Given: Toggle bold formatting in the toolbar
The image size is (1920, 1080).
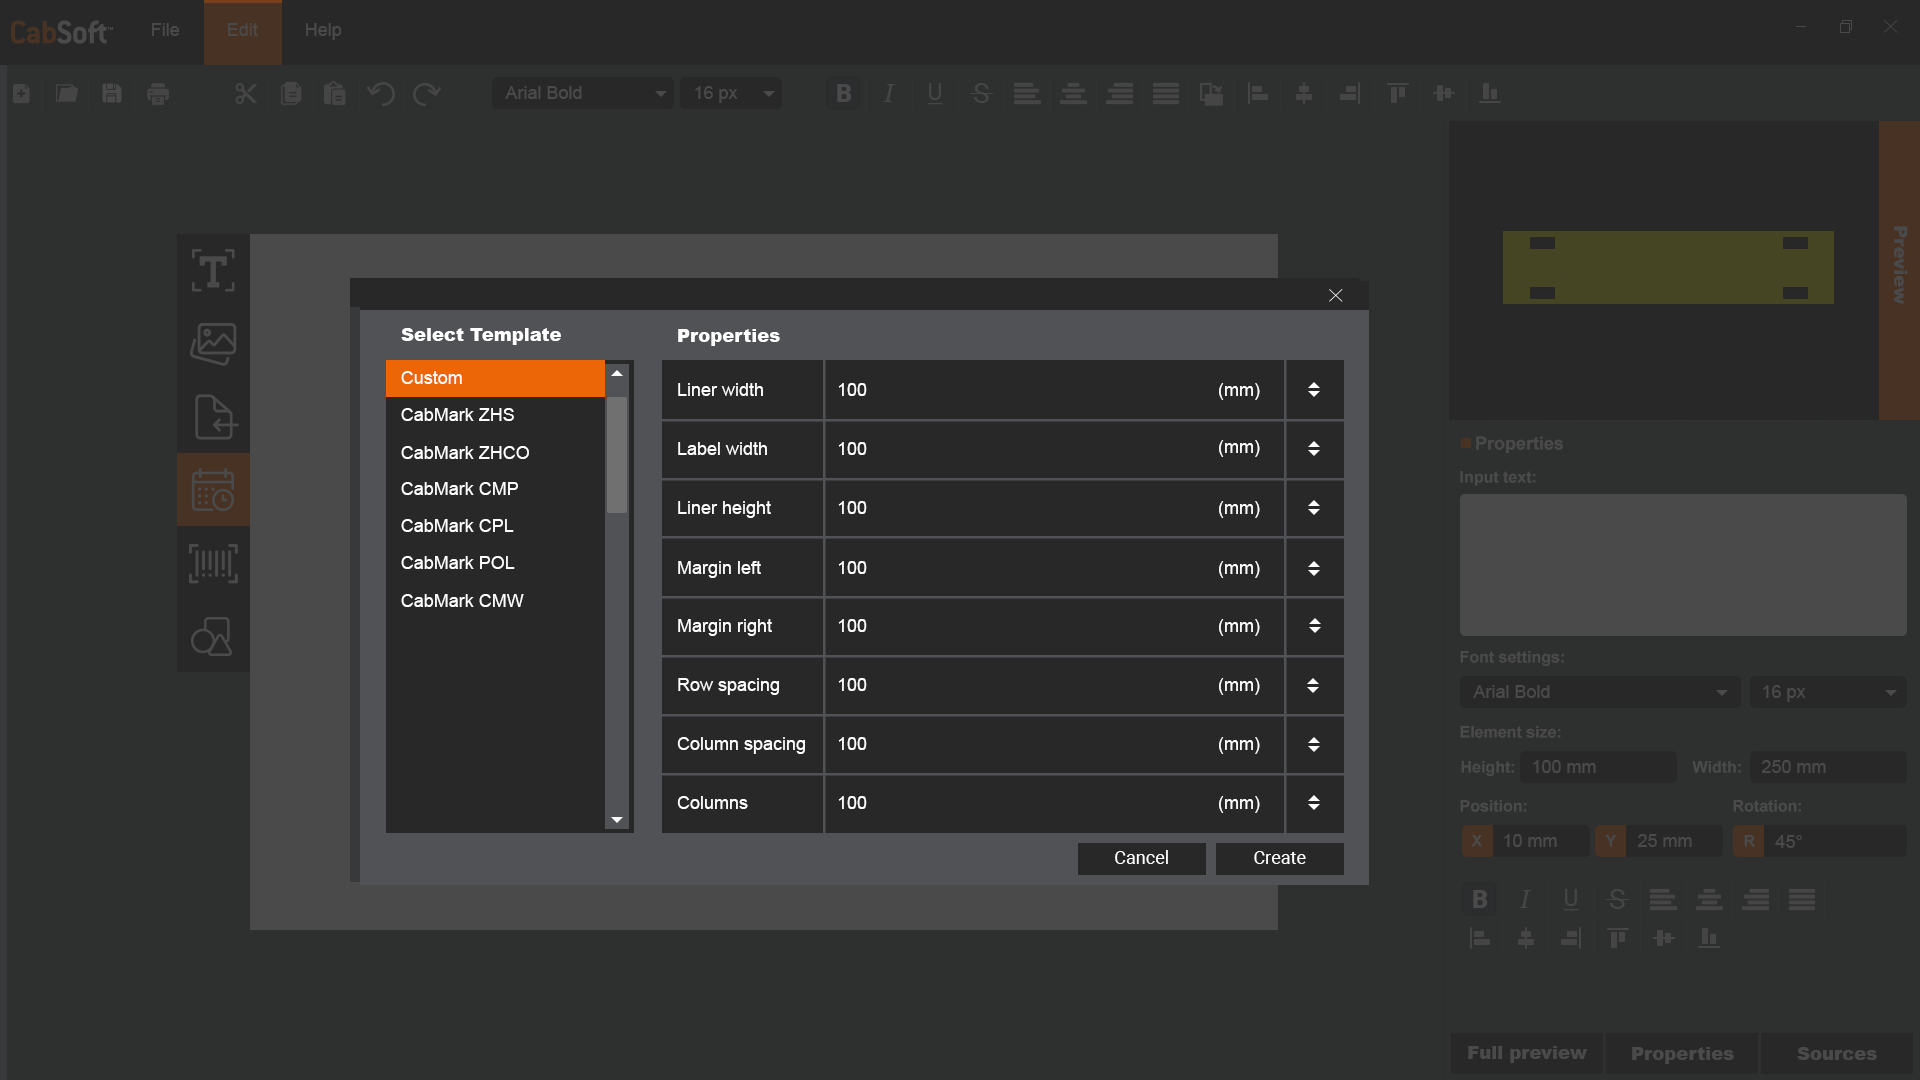Looking at the screenshot, I should [843, 93].
